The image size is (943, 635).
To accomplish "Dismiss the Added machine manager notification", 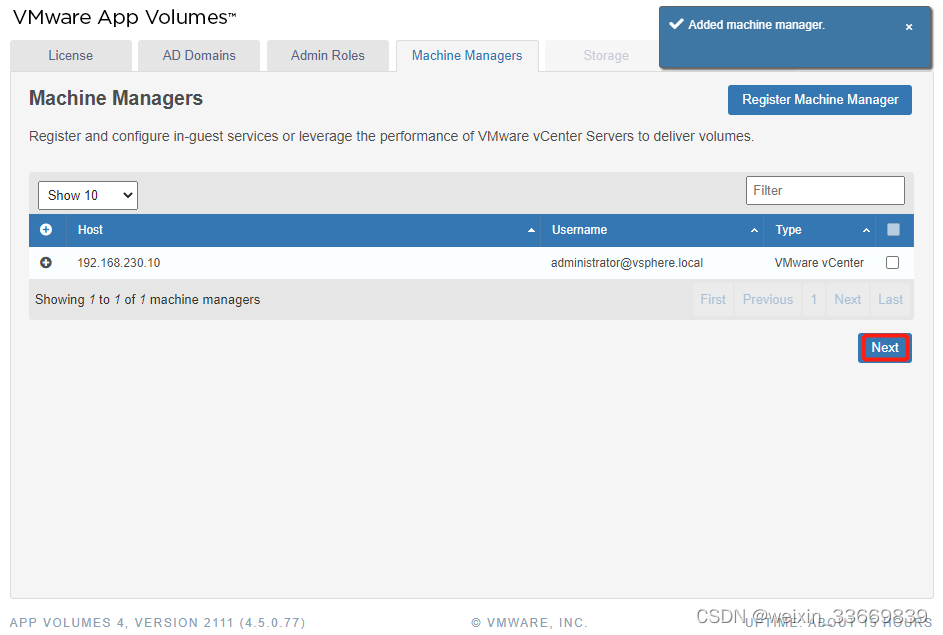I will pyautogui.click(x=909, y=27).
